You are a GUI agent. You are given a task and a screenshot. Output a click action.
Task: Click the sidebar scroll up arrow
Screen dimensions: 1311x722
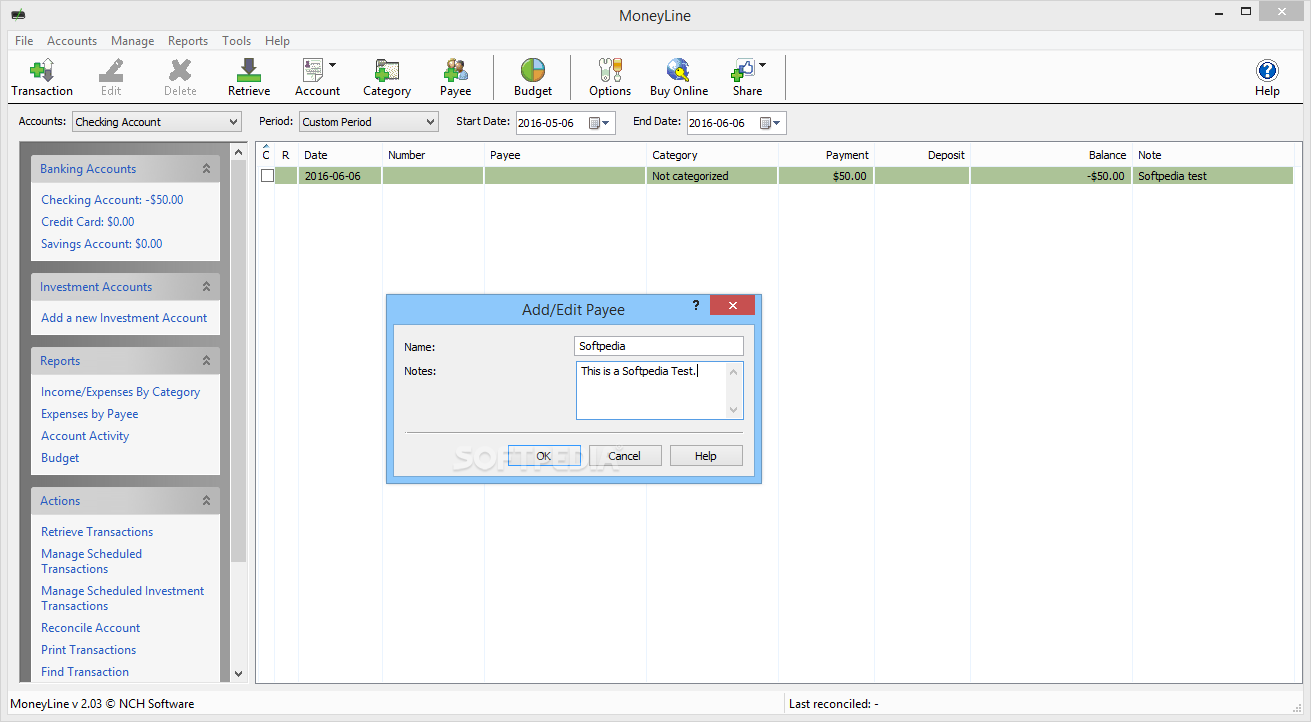click(x=238, y=152)
